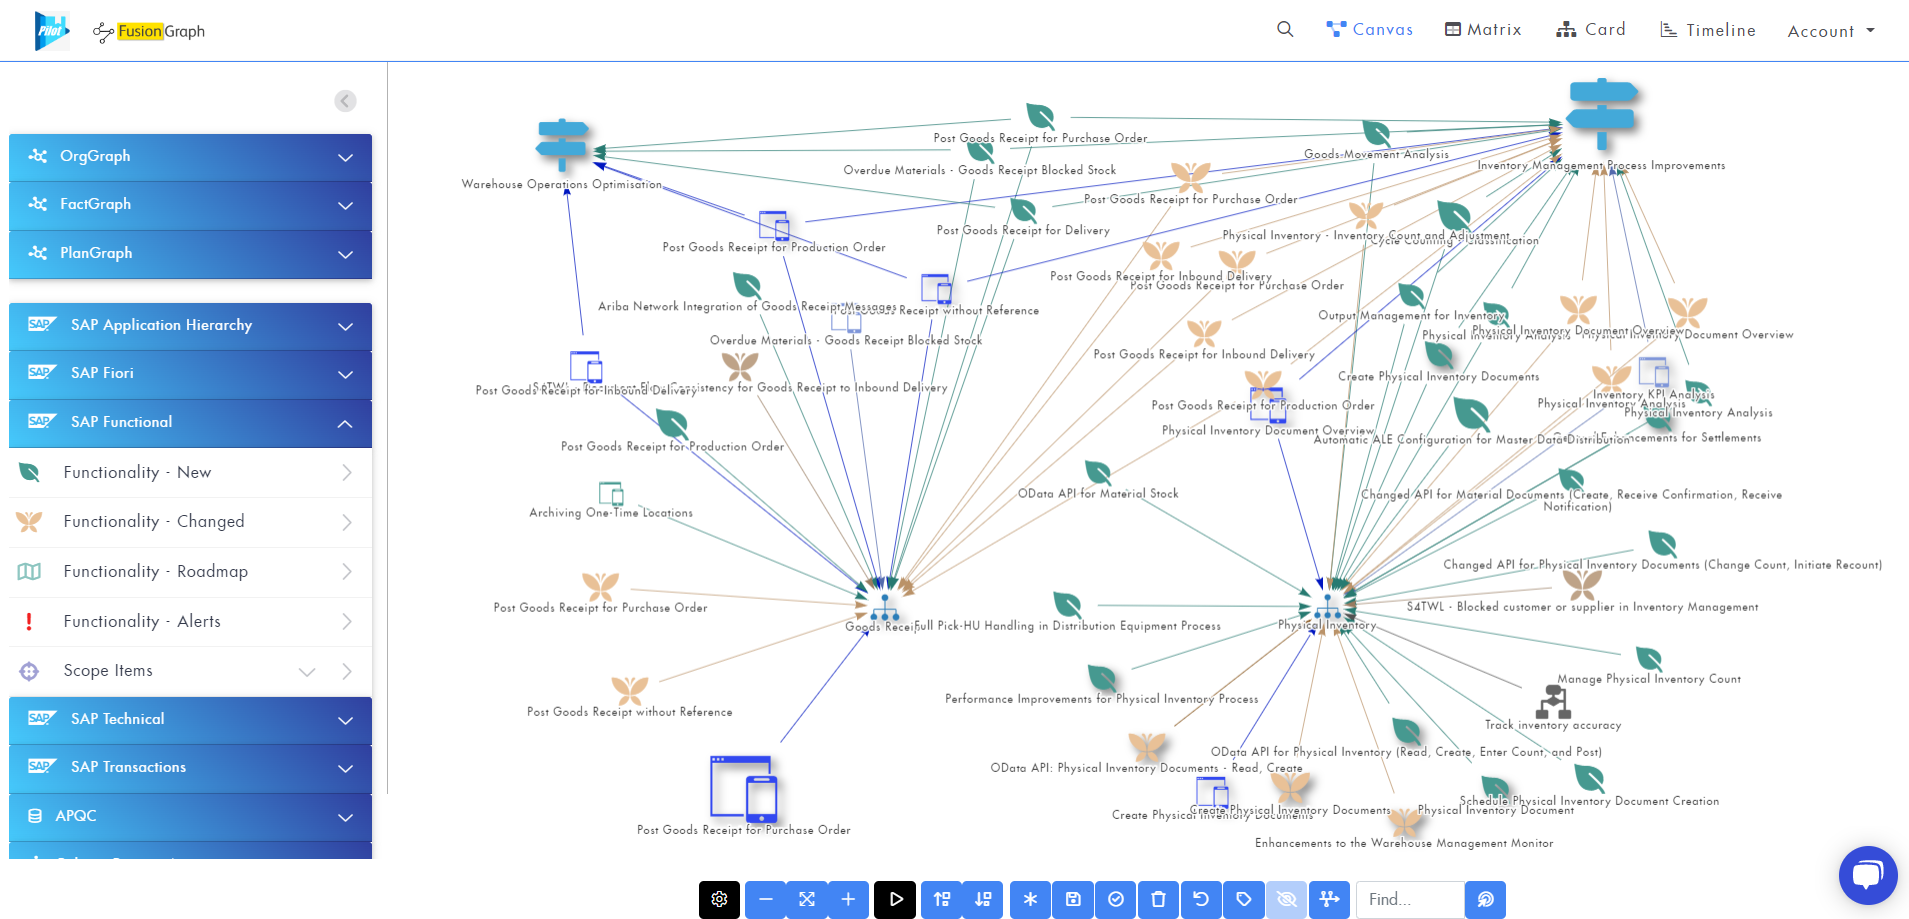Expand Scope Items down chevron
Image resolution: width=1909 pixels, height=919 pixels.
point(307,671)
